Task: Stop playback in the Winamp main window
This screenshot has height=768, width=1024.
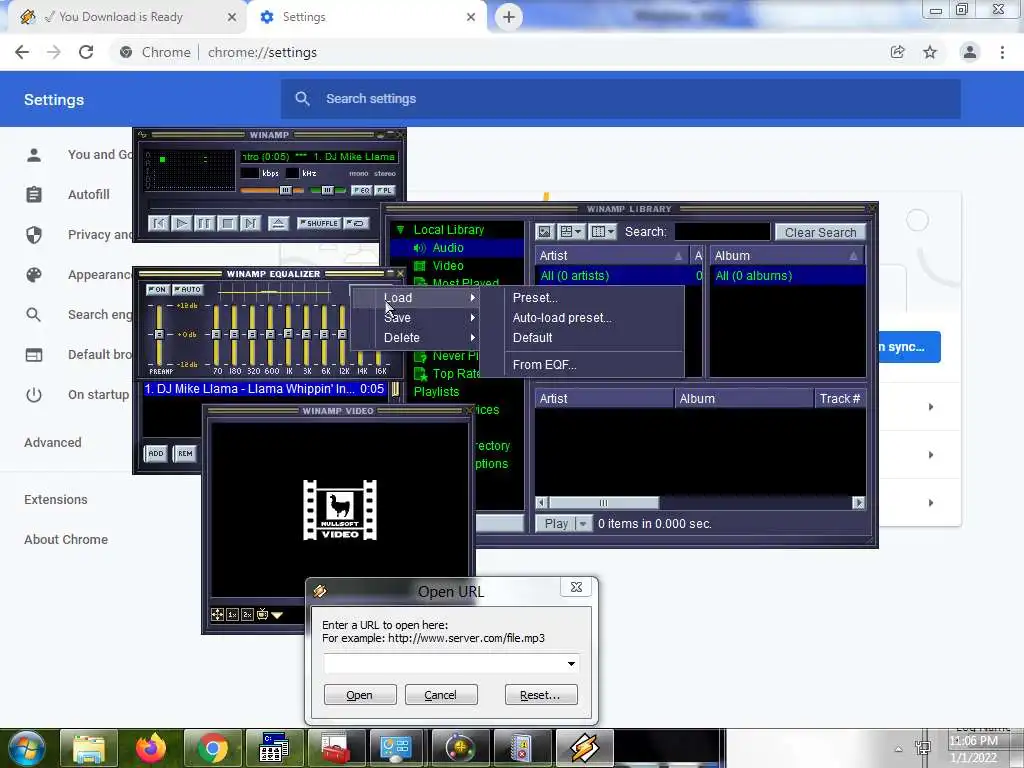Action: click(x=227, y=223)
